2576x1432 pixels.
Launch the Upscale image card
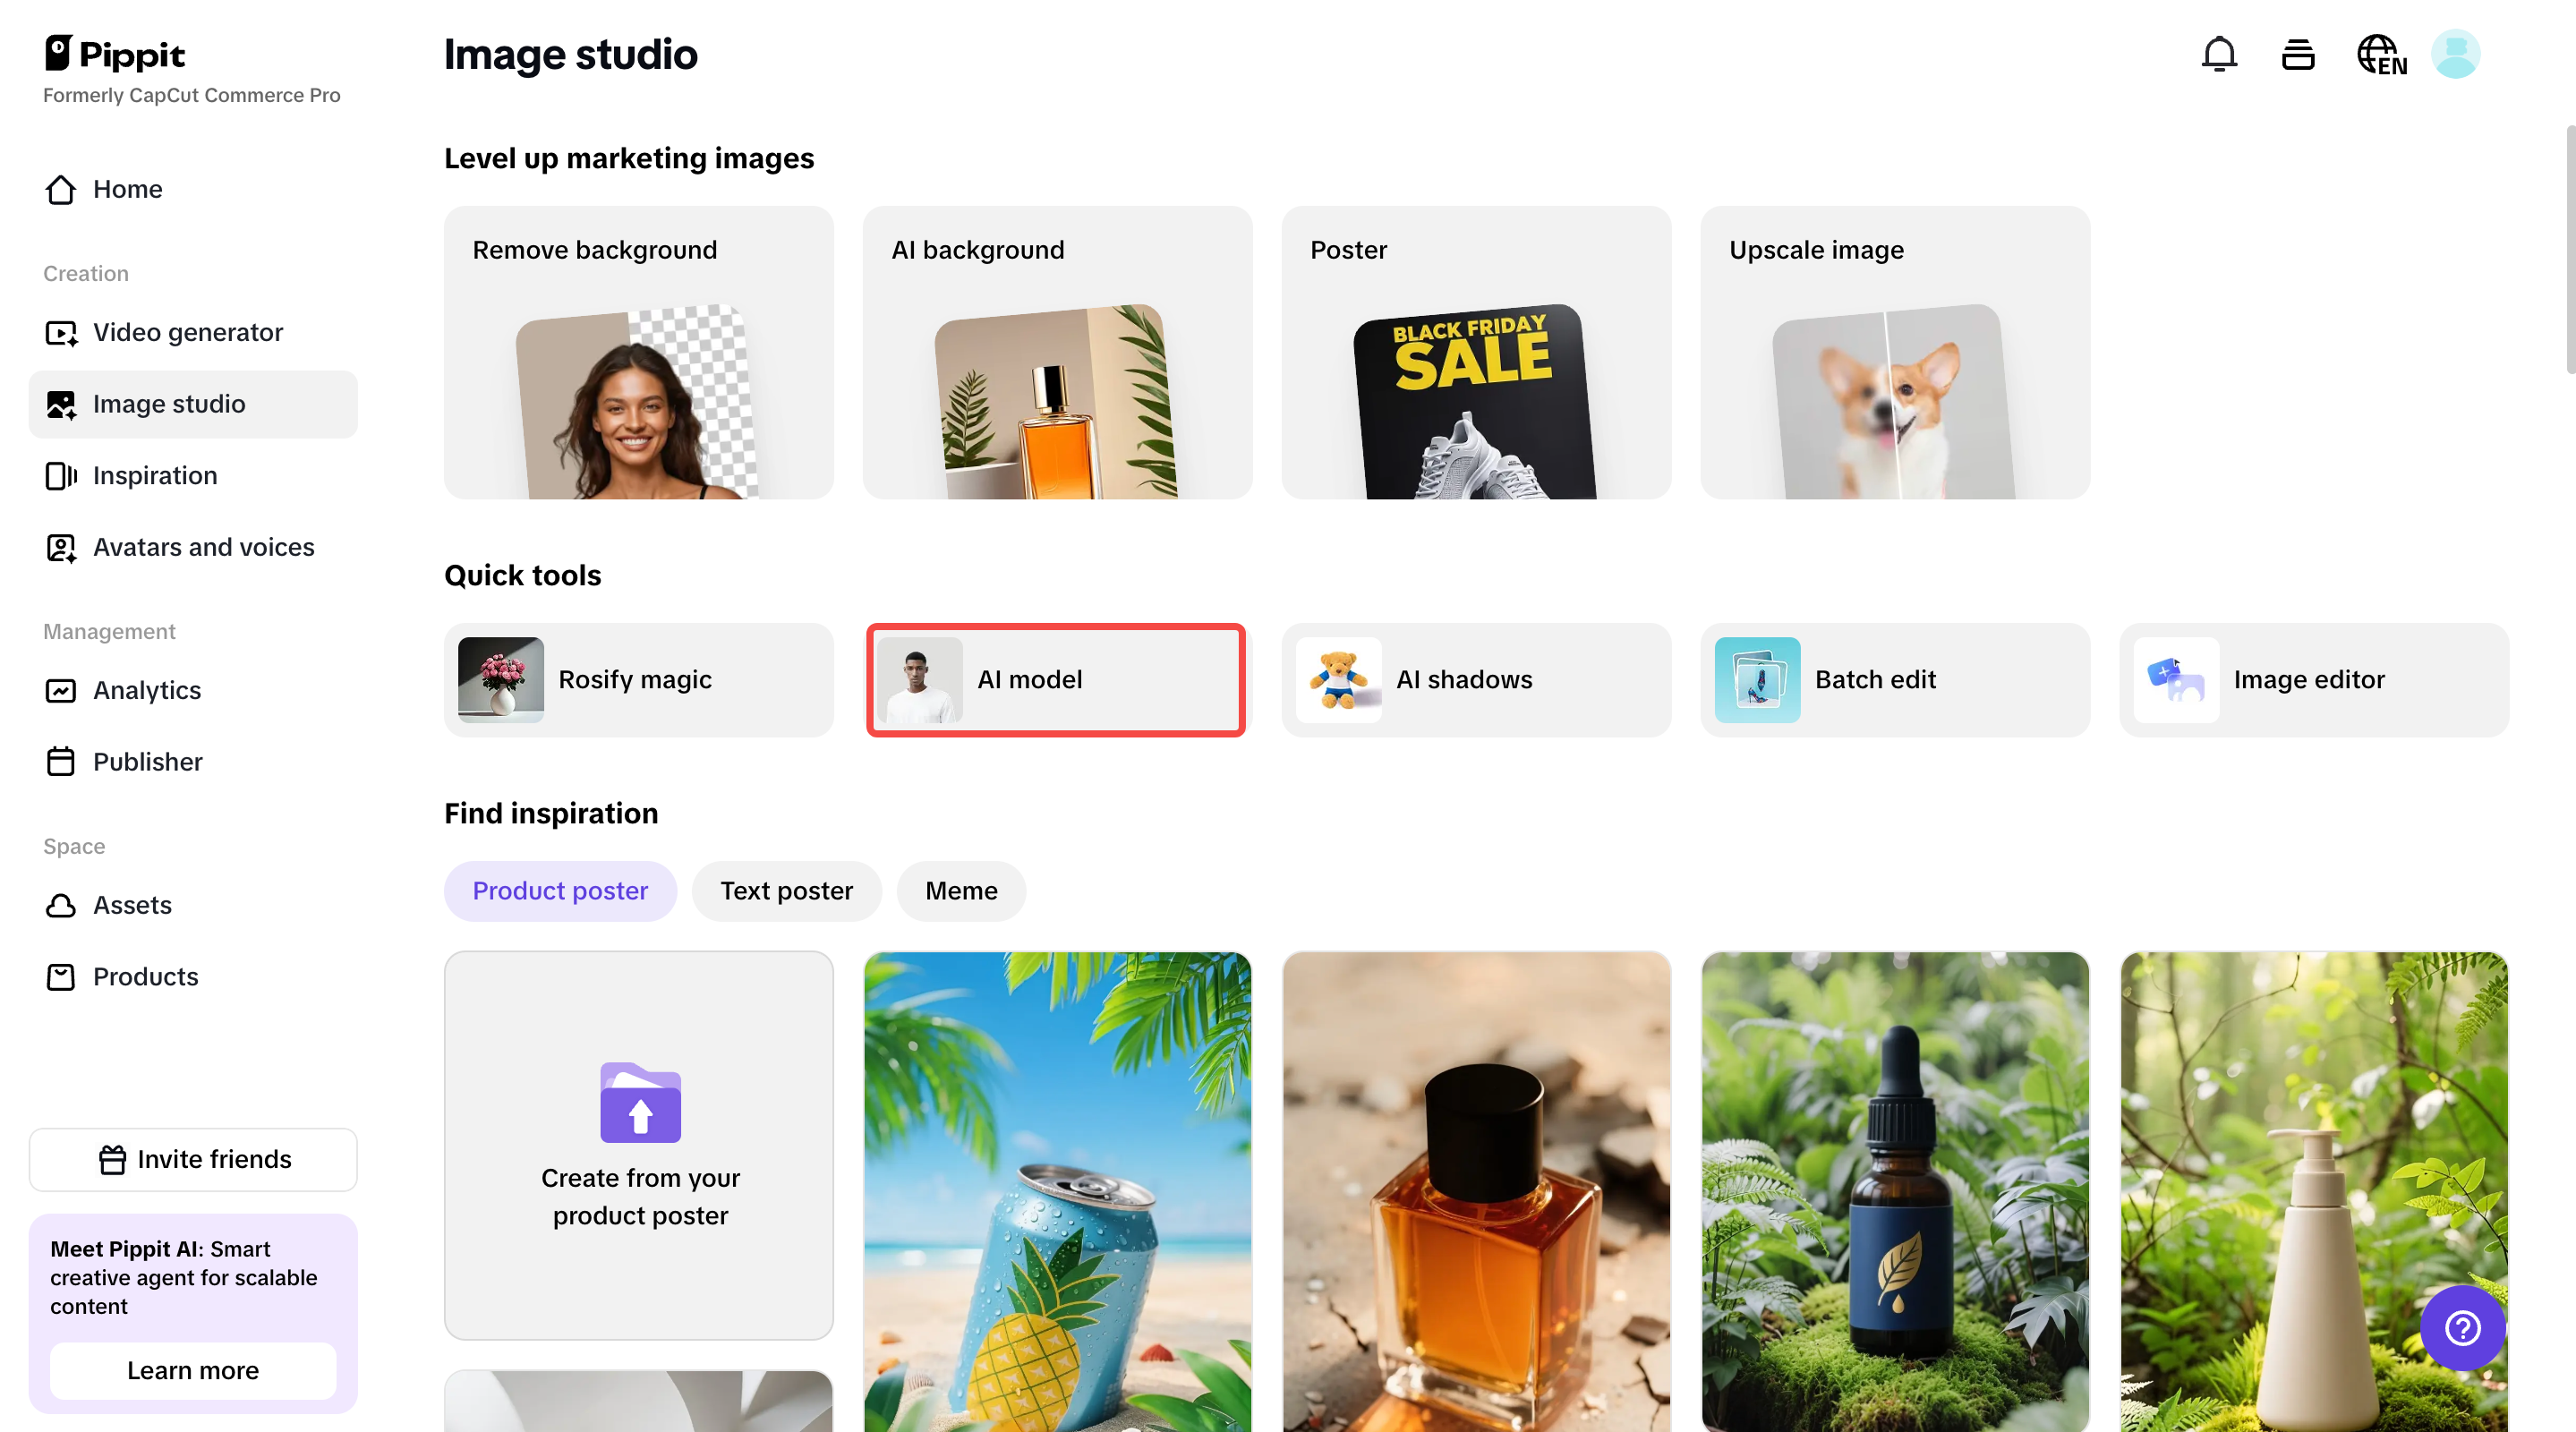click(1894, 352)
